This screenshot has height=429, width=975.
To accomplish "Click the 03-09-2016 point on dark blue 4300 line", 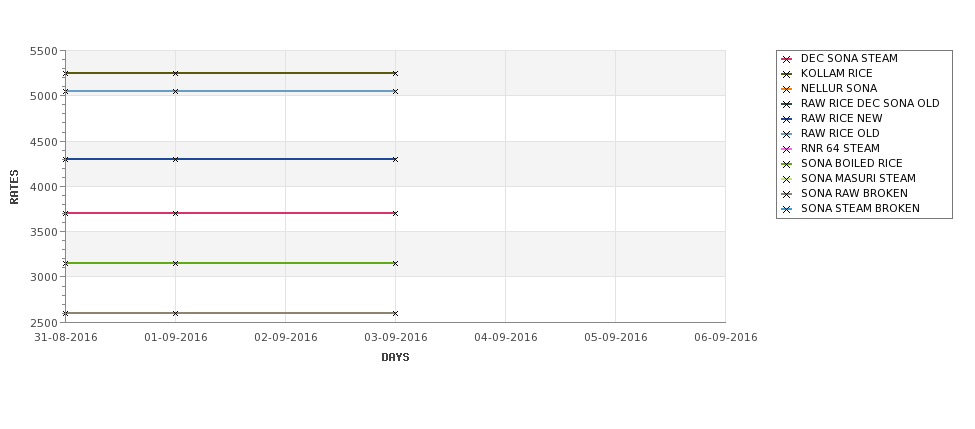I will coord(395,159).
